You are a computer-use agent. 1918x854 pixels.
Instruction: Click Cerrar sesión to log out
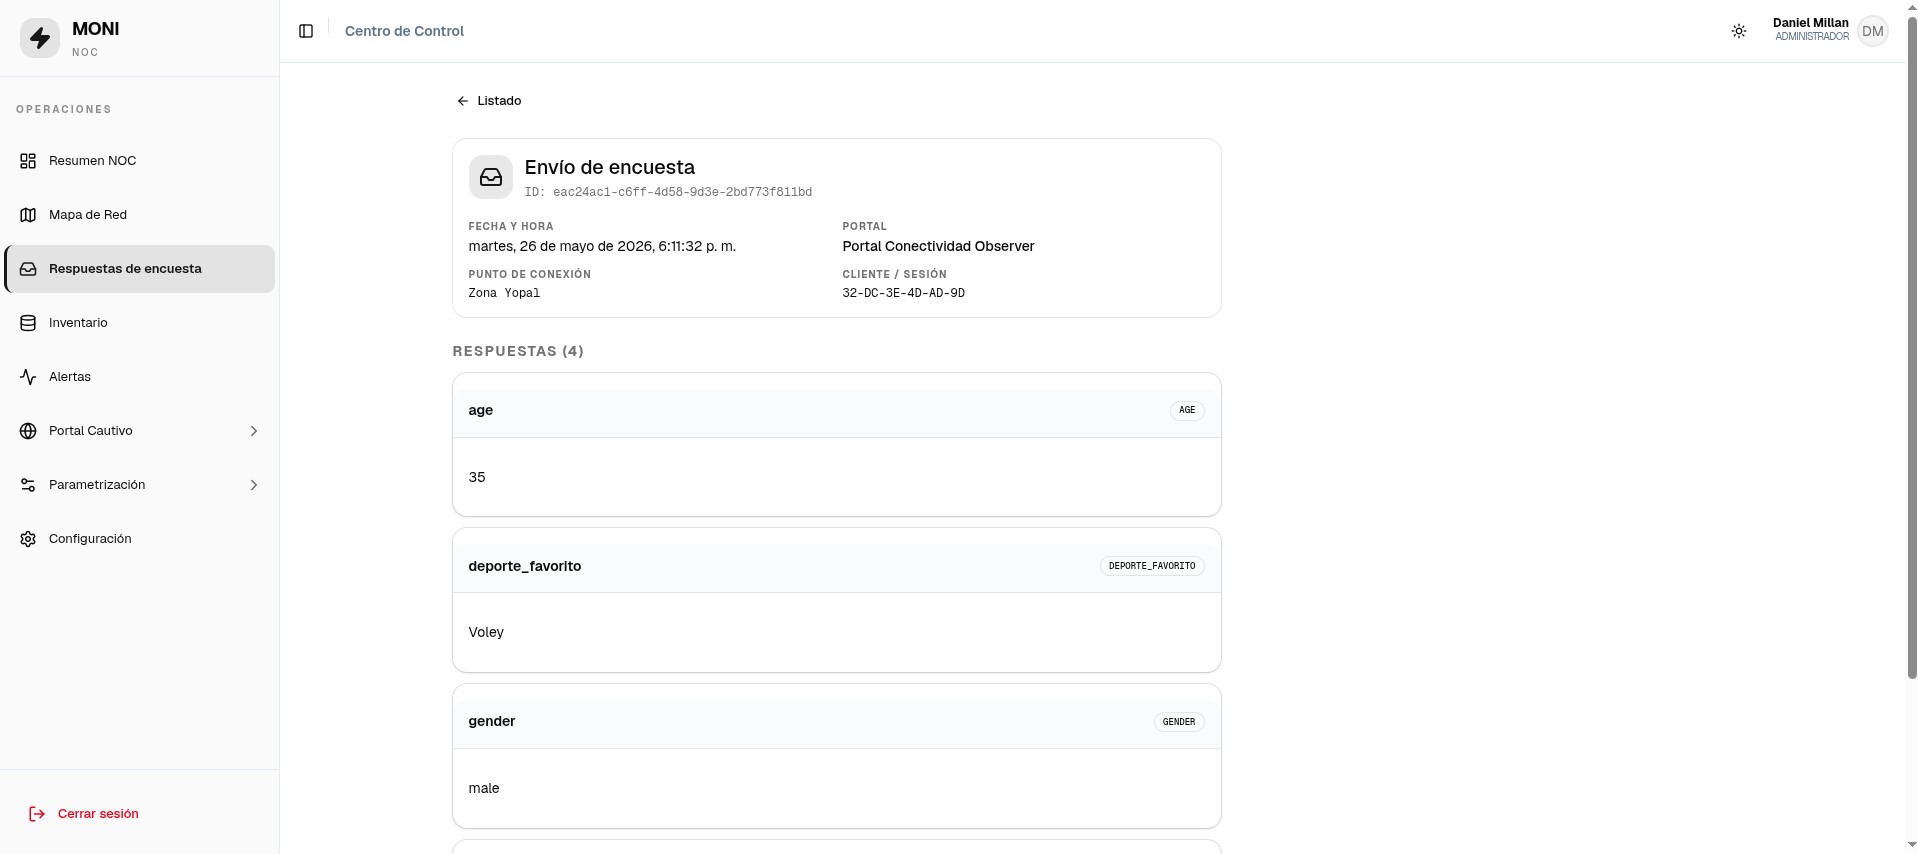coord(98,814)
